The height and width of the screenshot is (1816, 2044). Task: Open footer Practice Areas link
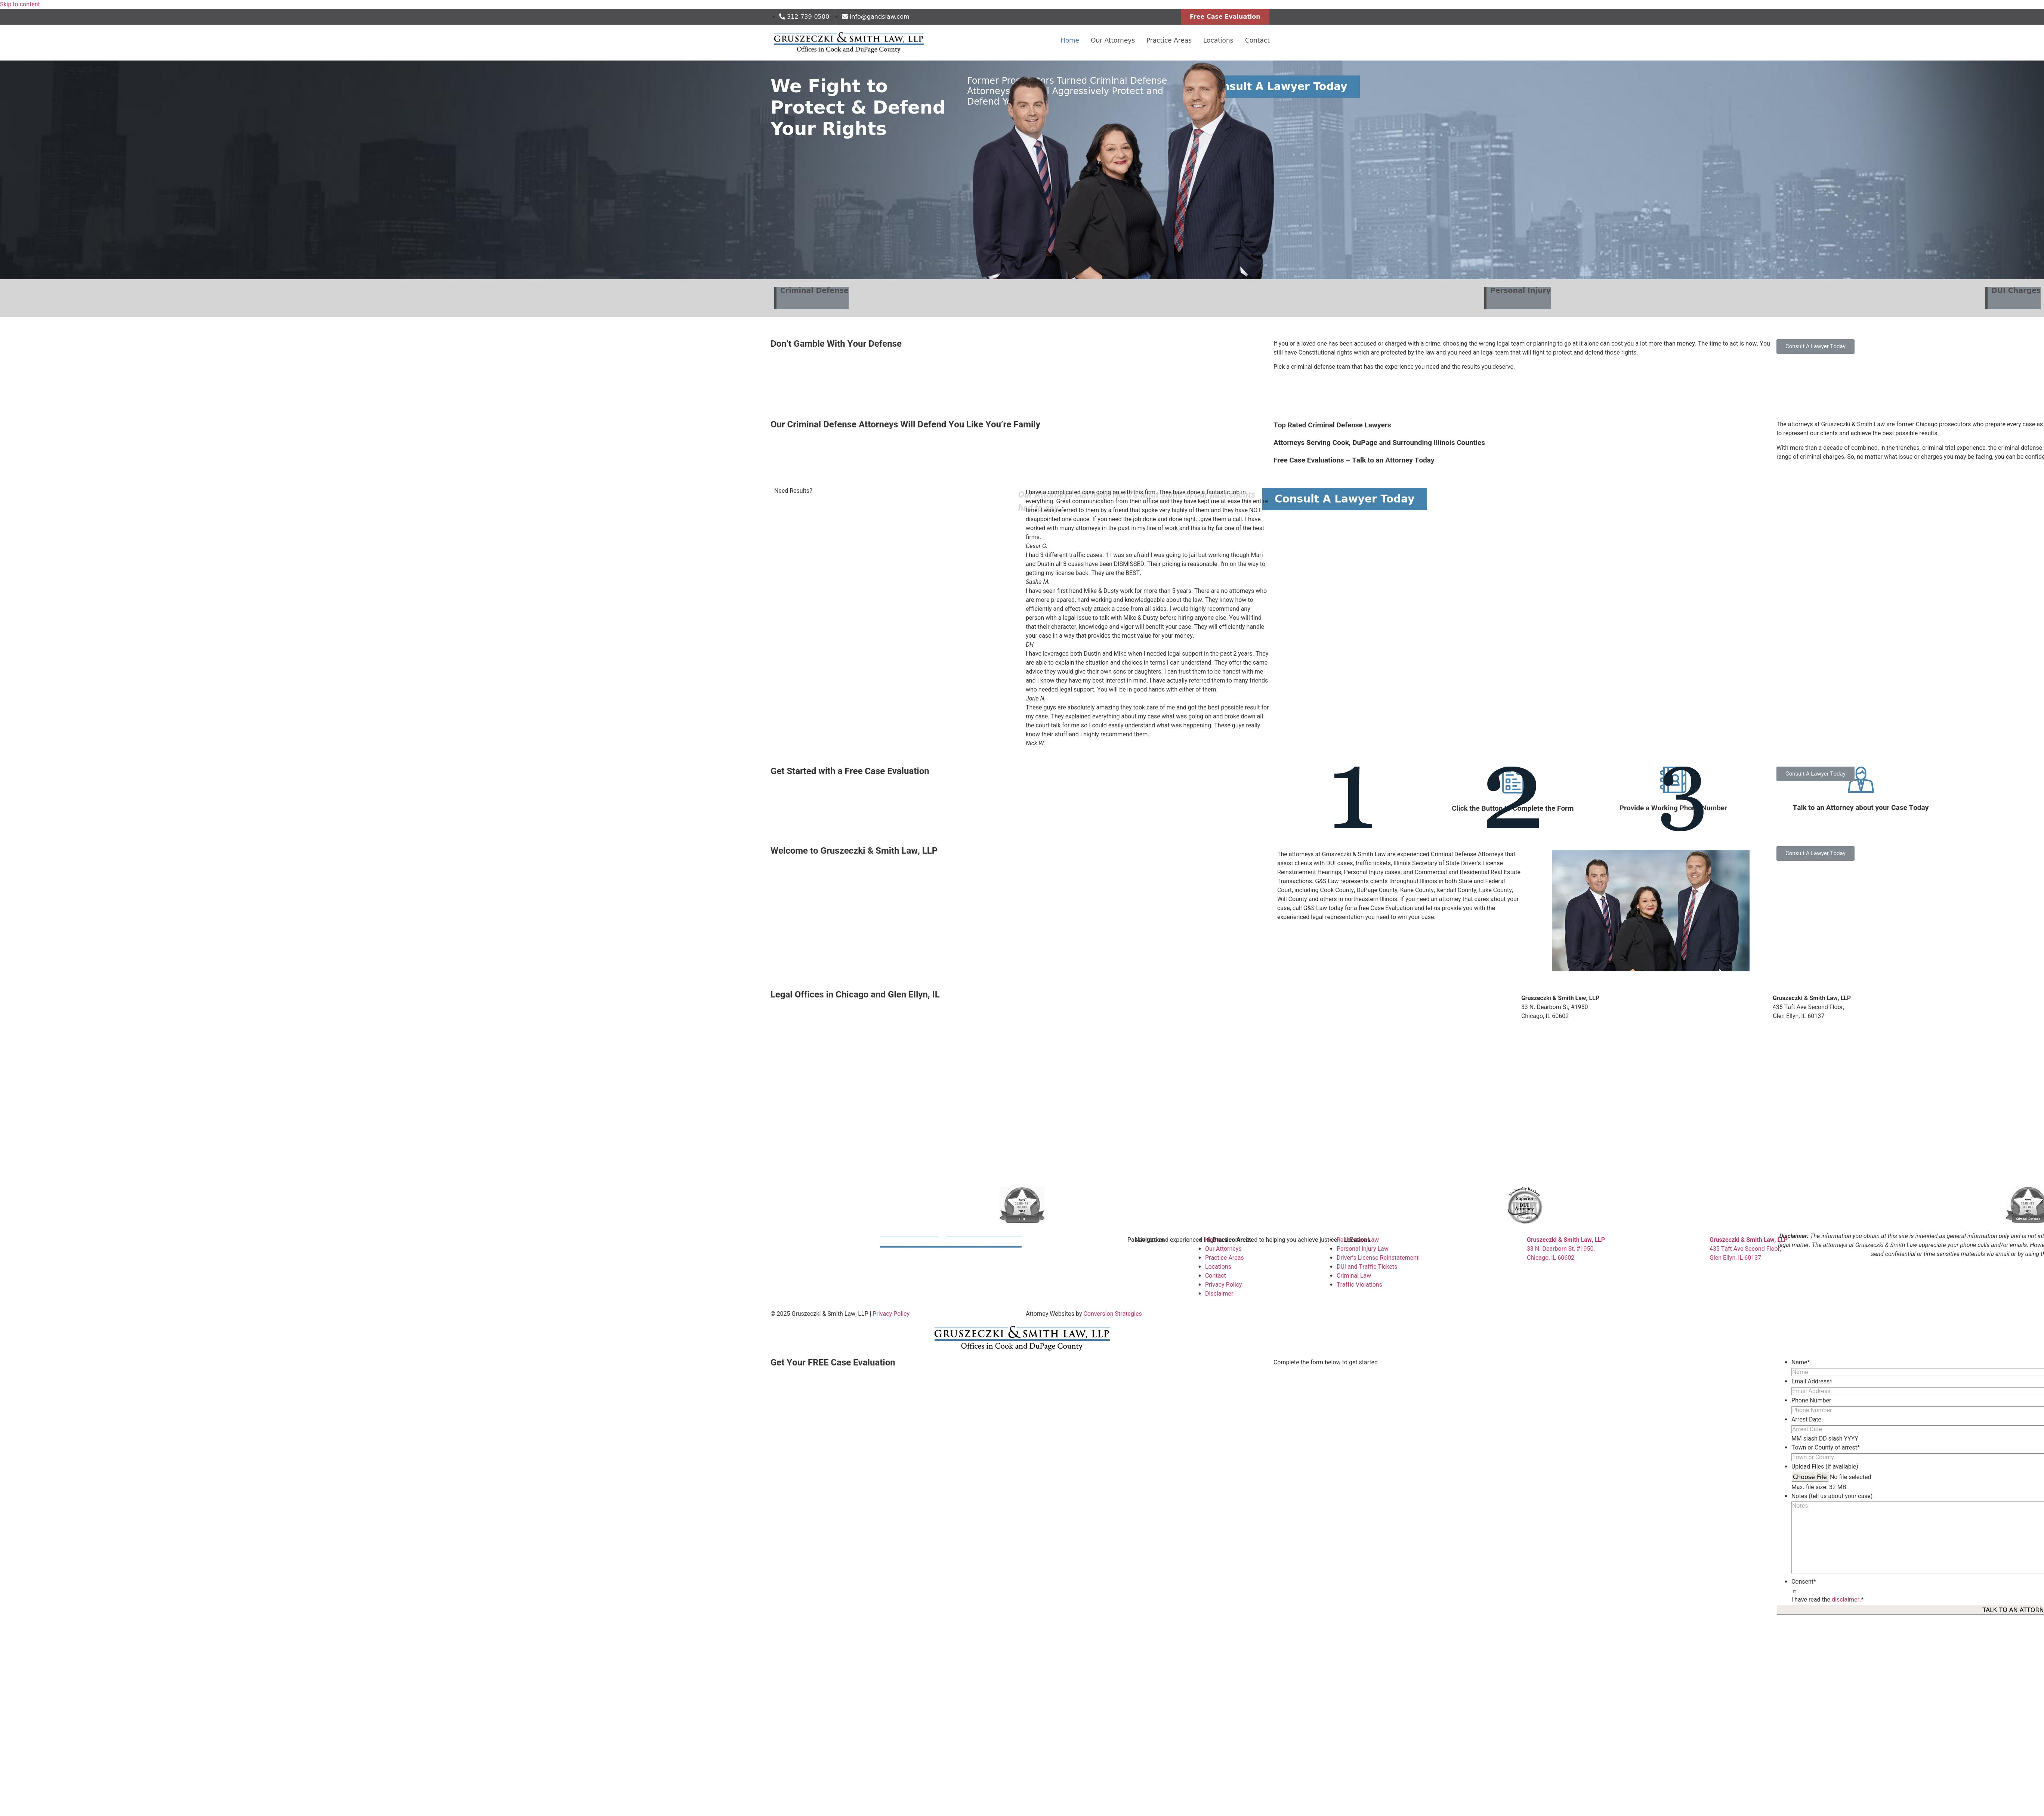click(1224, 1258)
